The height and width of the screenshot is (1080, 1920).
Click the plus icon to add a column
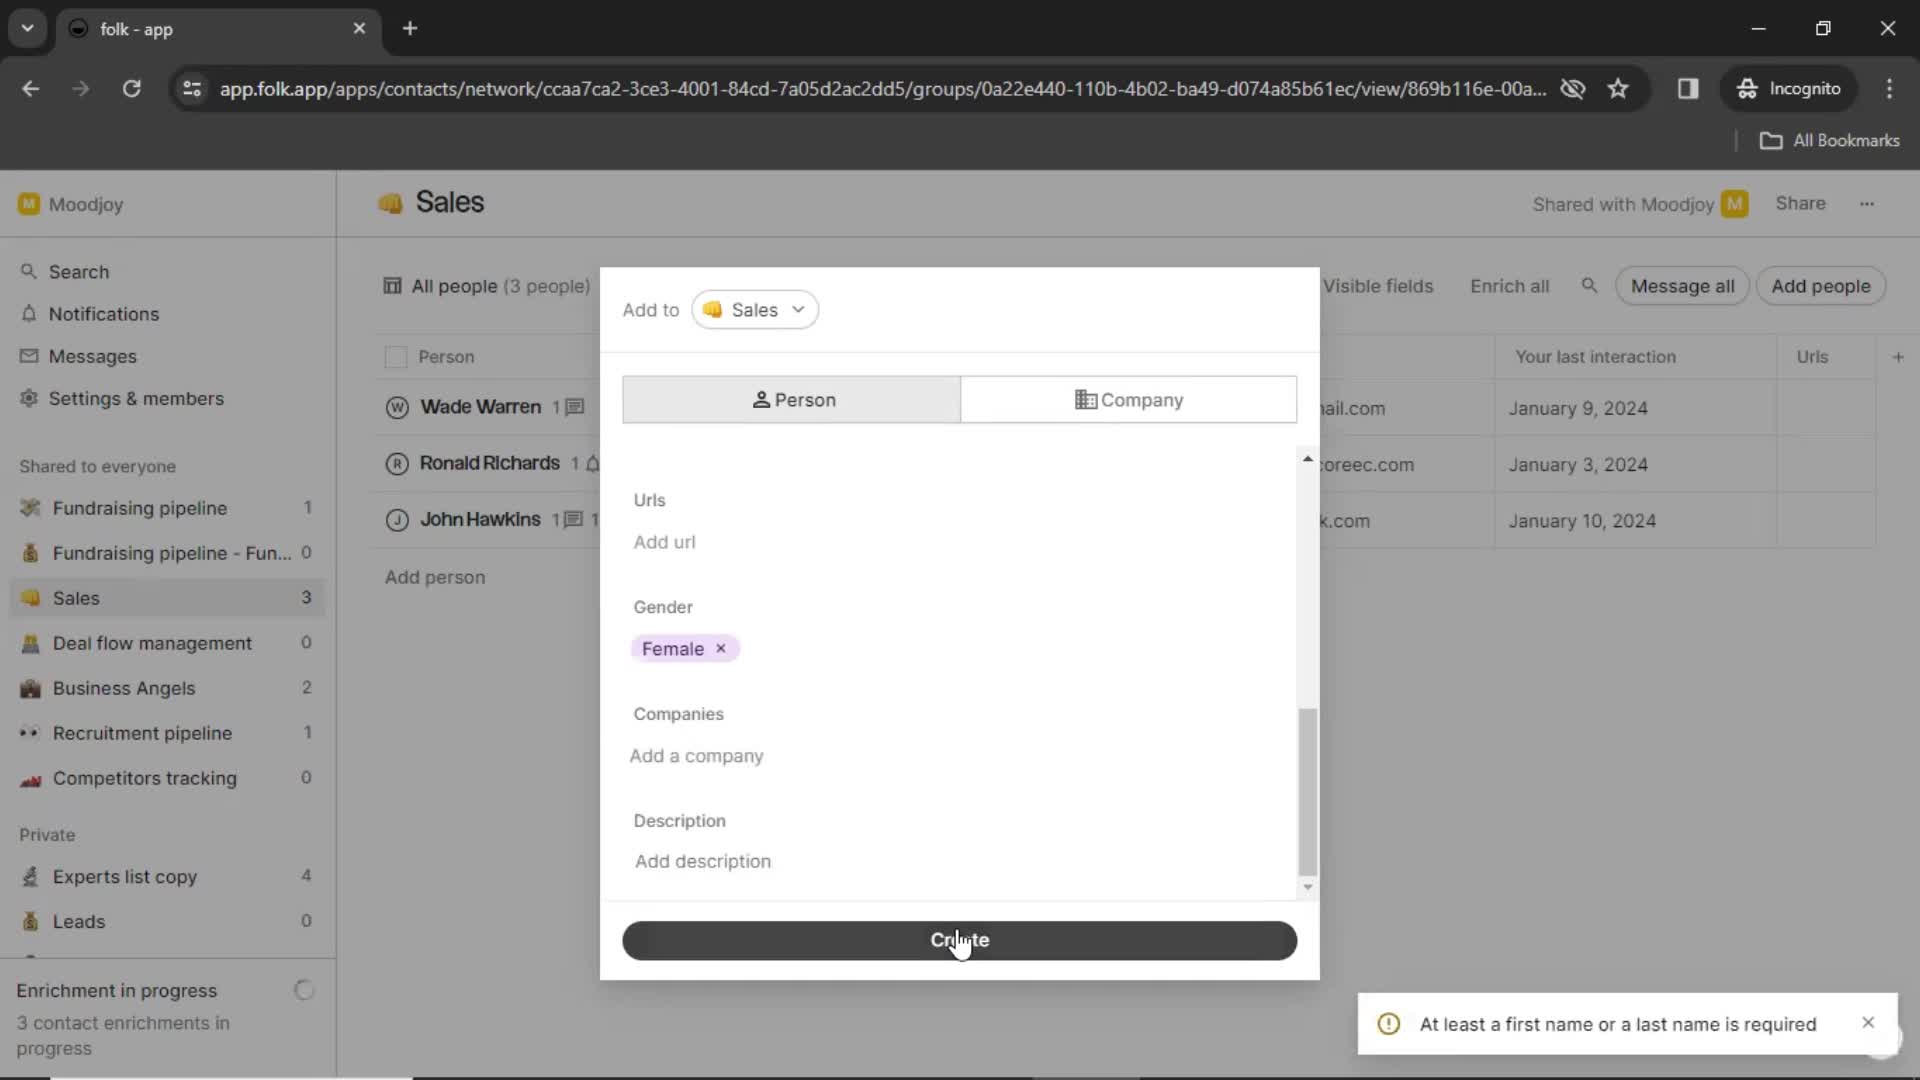click(x=1897, y=357)
